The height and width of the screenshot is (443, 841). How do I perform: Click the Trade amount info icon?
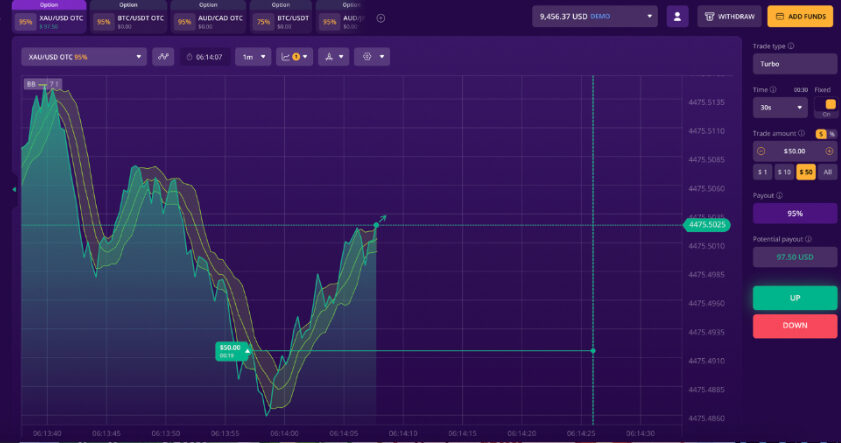pyautogui.click(x=801, y=133)
